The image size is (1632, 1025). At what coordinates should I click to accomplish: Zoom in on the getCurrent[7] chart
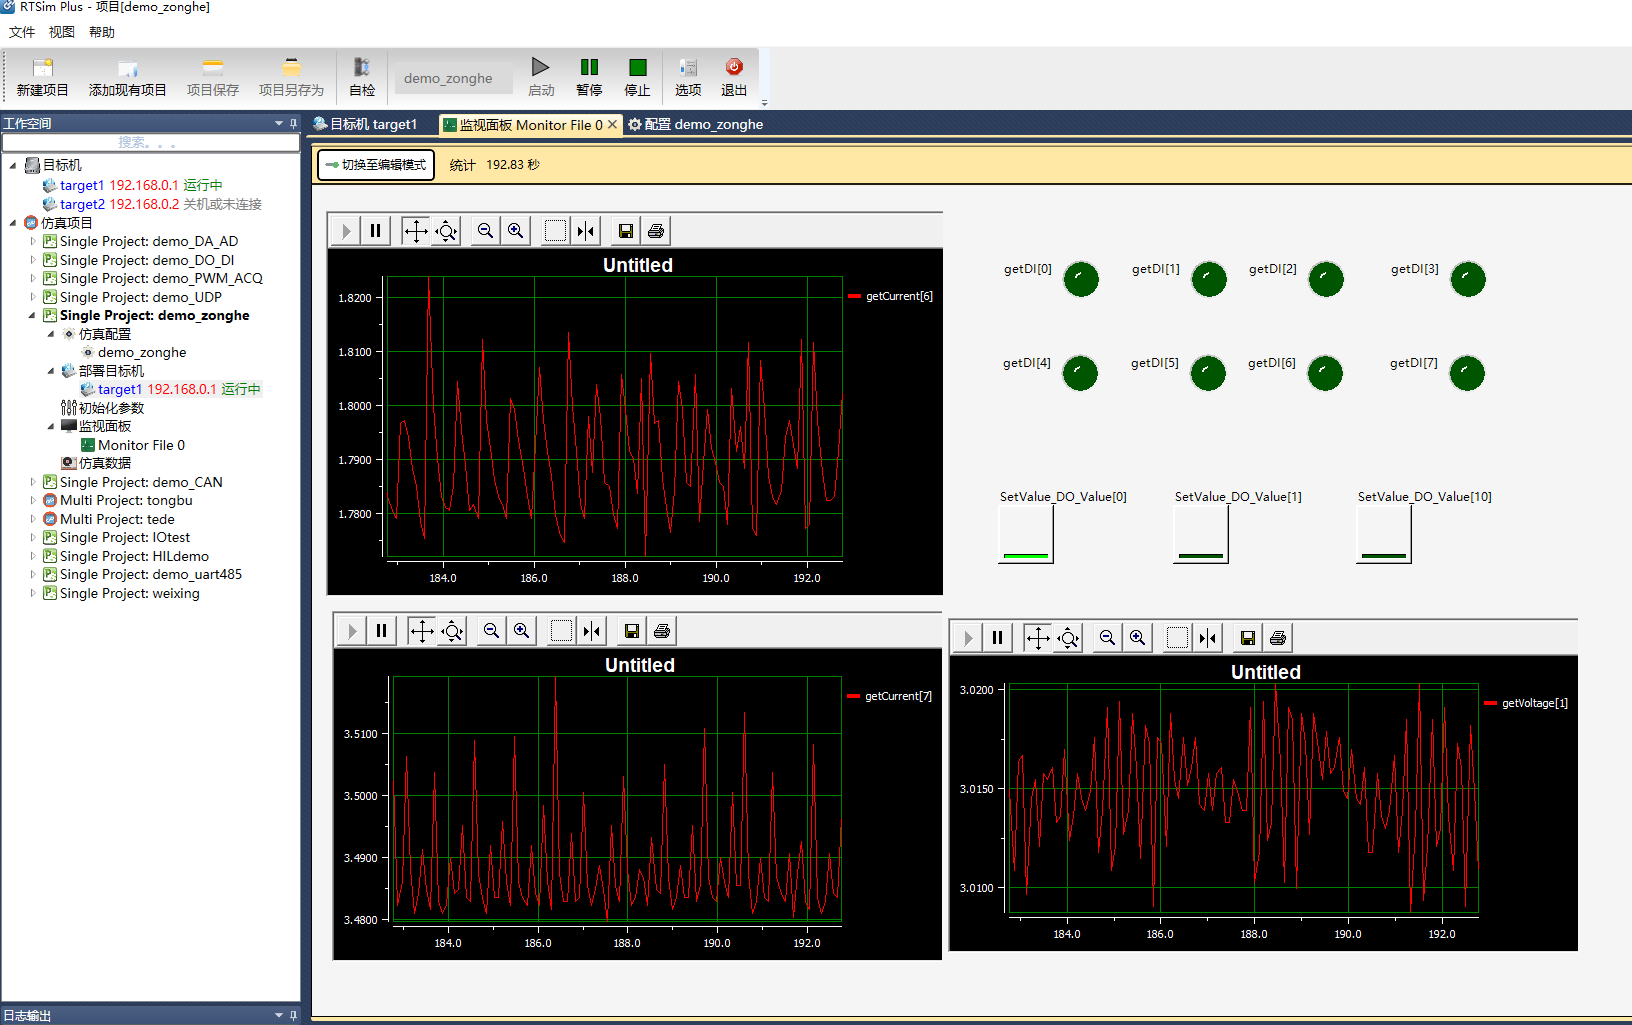[522, 631]
